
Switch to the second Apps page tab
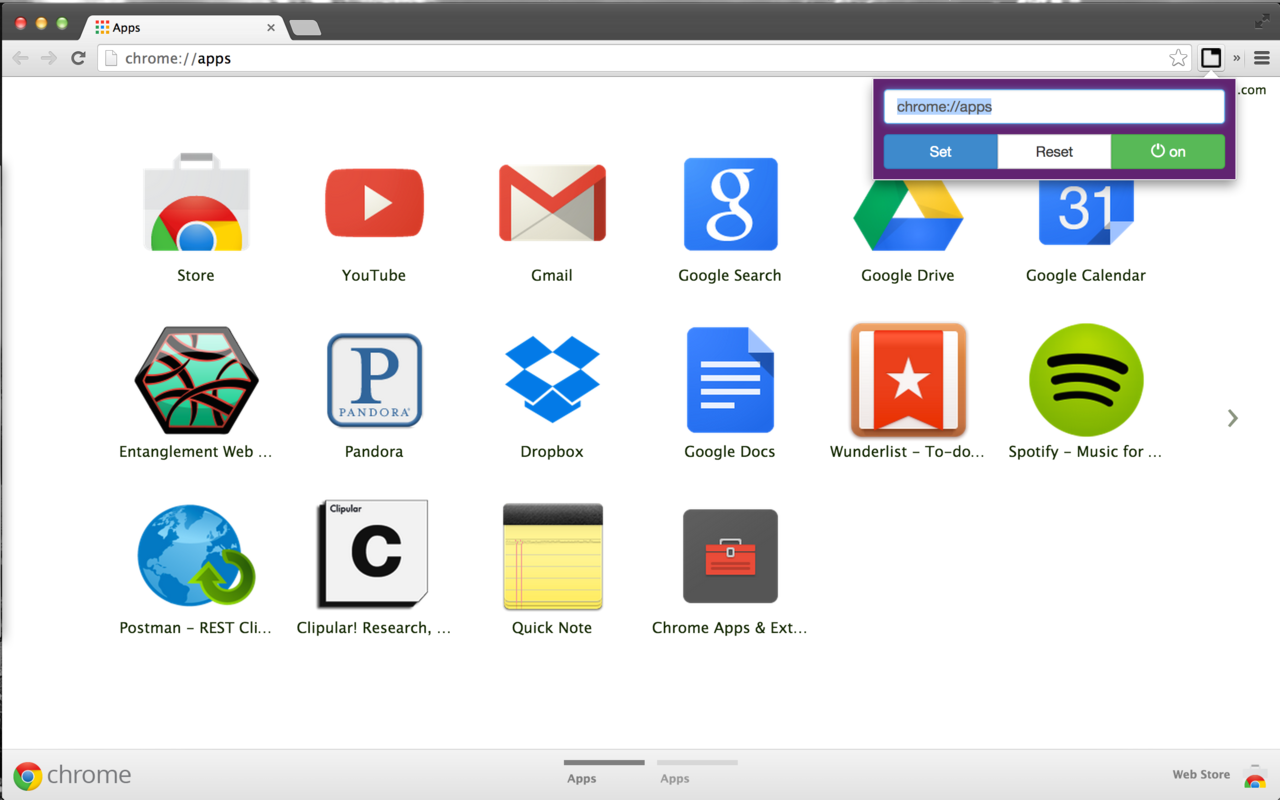point(697,771)
